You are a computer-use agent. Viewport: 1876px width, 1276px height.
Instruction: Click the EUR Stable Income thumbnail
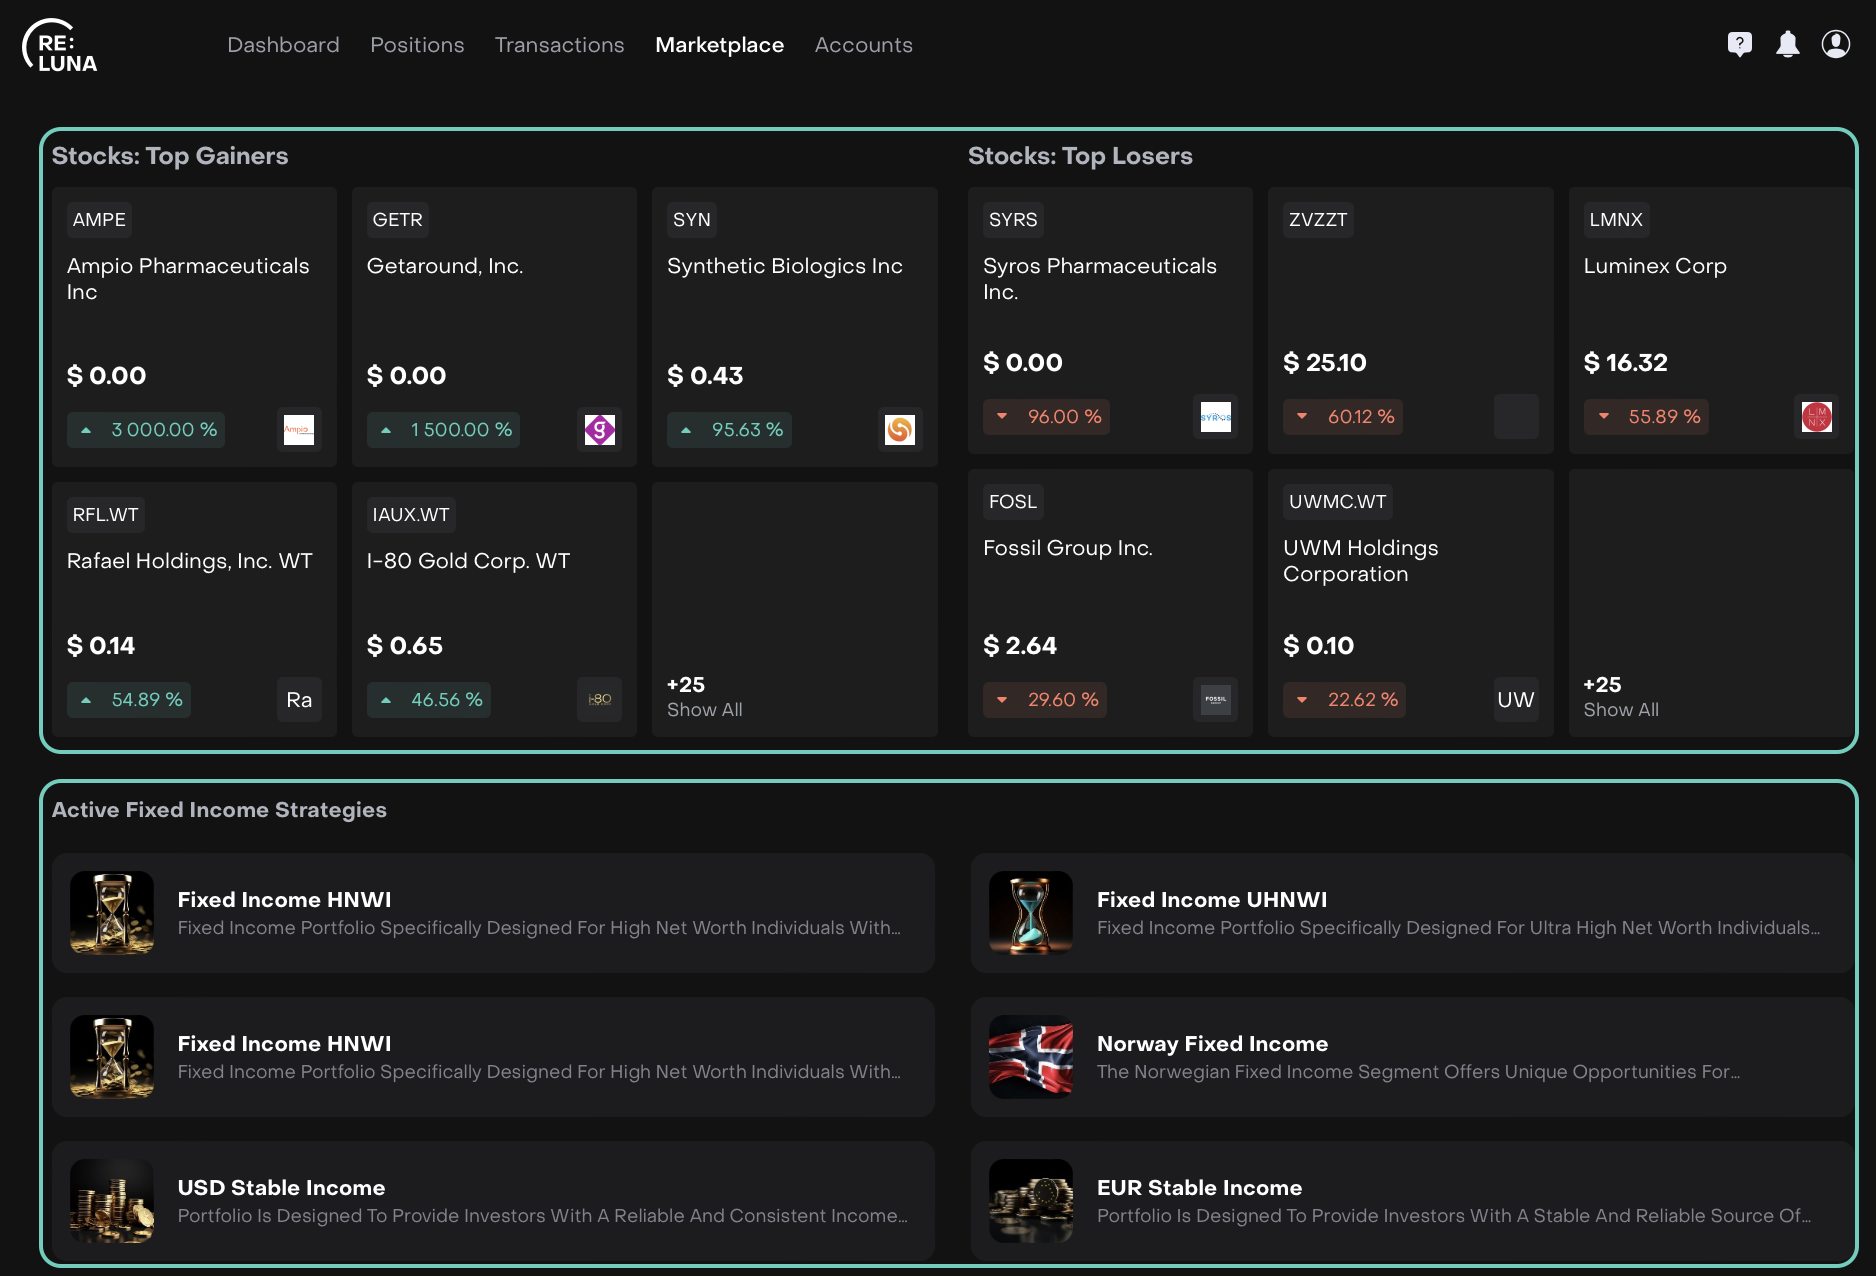pyautogui.click(x=1031, y=1201)
